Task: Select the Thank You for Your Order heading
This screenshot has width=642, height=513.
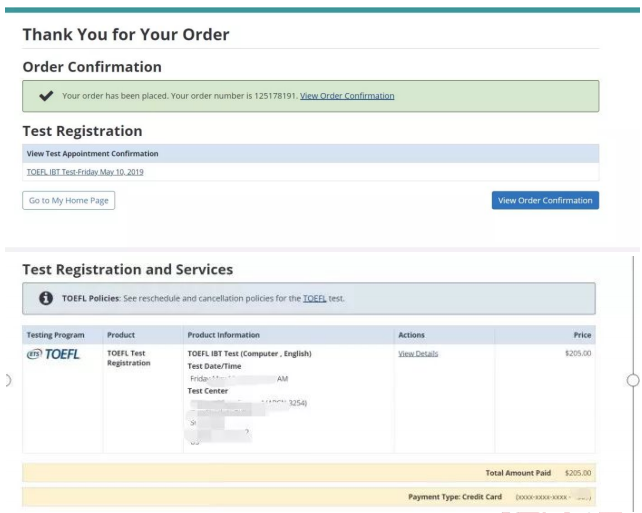Action: coord(126,34)
